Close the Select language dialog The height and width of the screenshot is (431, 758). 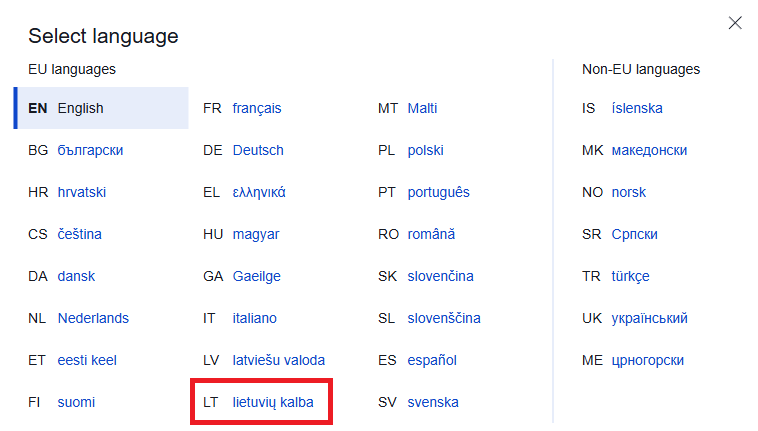735,23
